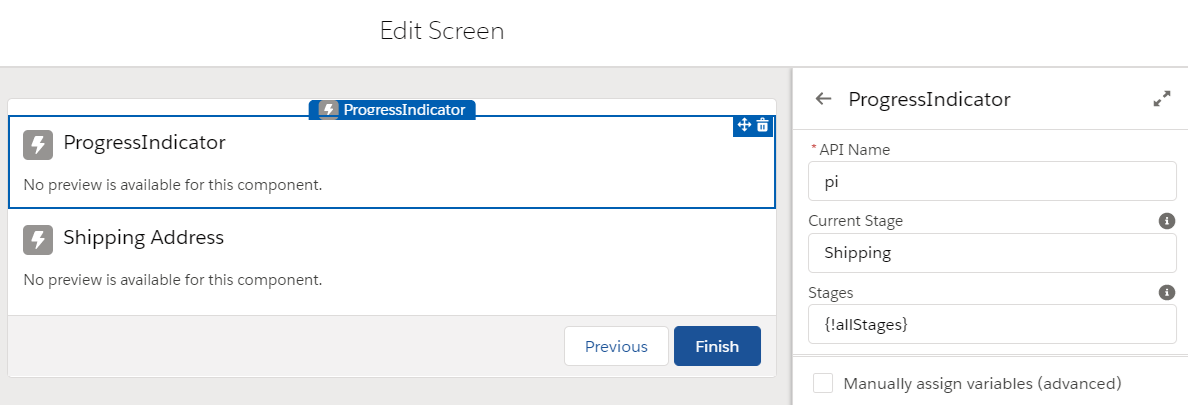Screen dimensions: 1188x405
Task: Delete the ProgressIndicator component via trash icon
Action: tap(762, 126)
